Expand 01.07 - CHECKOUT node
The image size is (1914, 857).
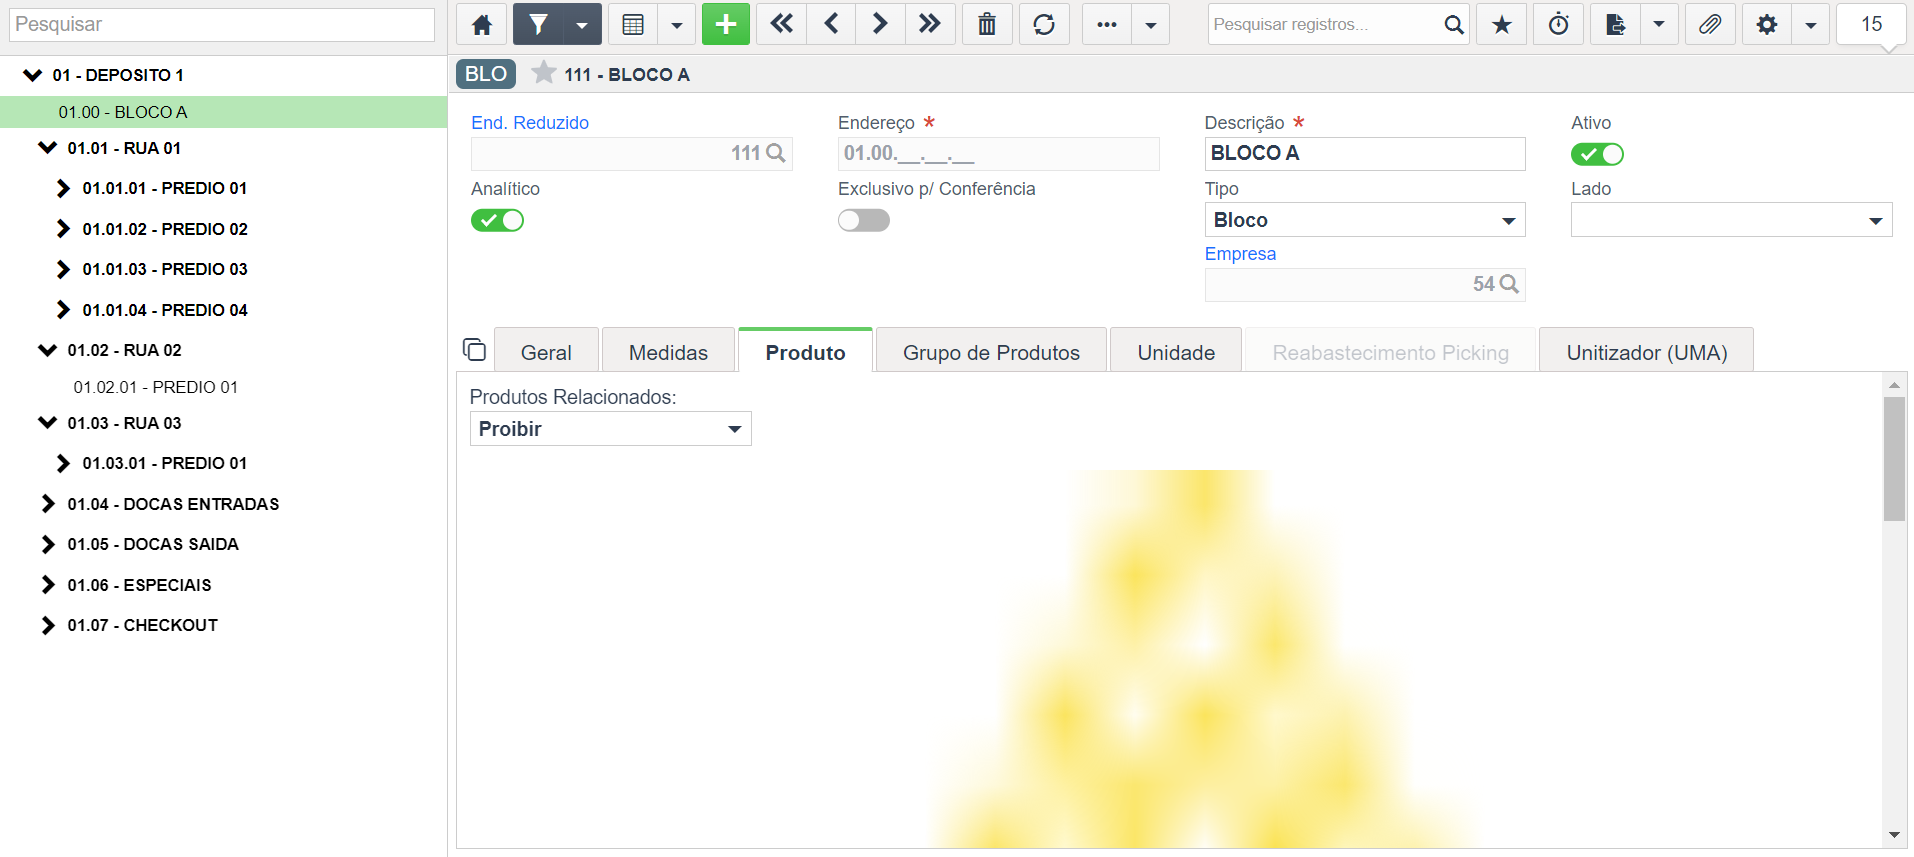(47, 625)
